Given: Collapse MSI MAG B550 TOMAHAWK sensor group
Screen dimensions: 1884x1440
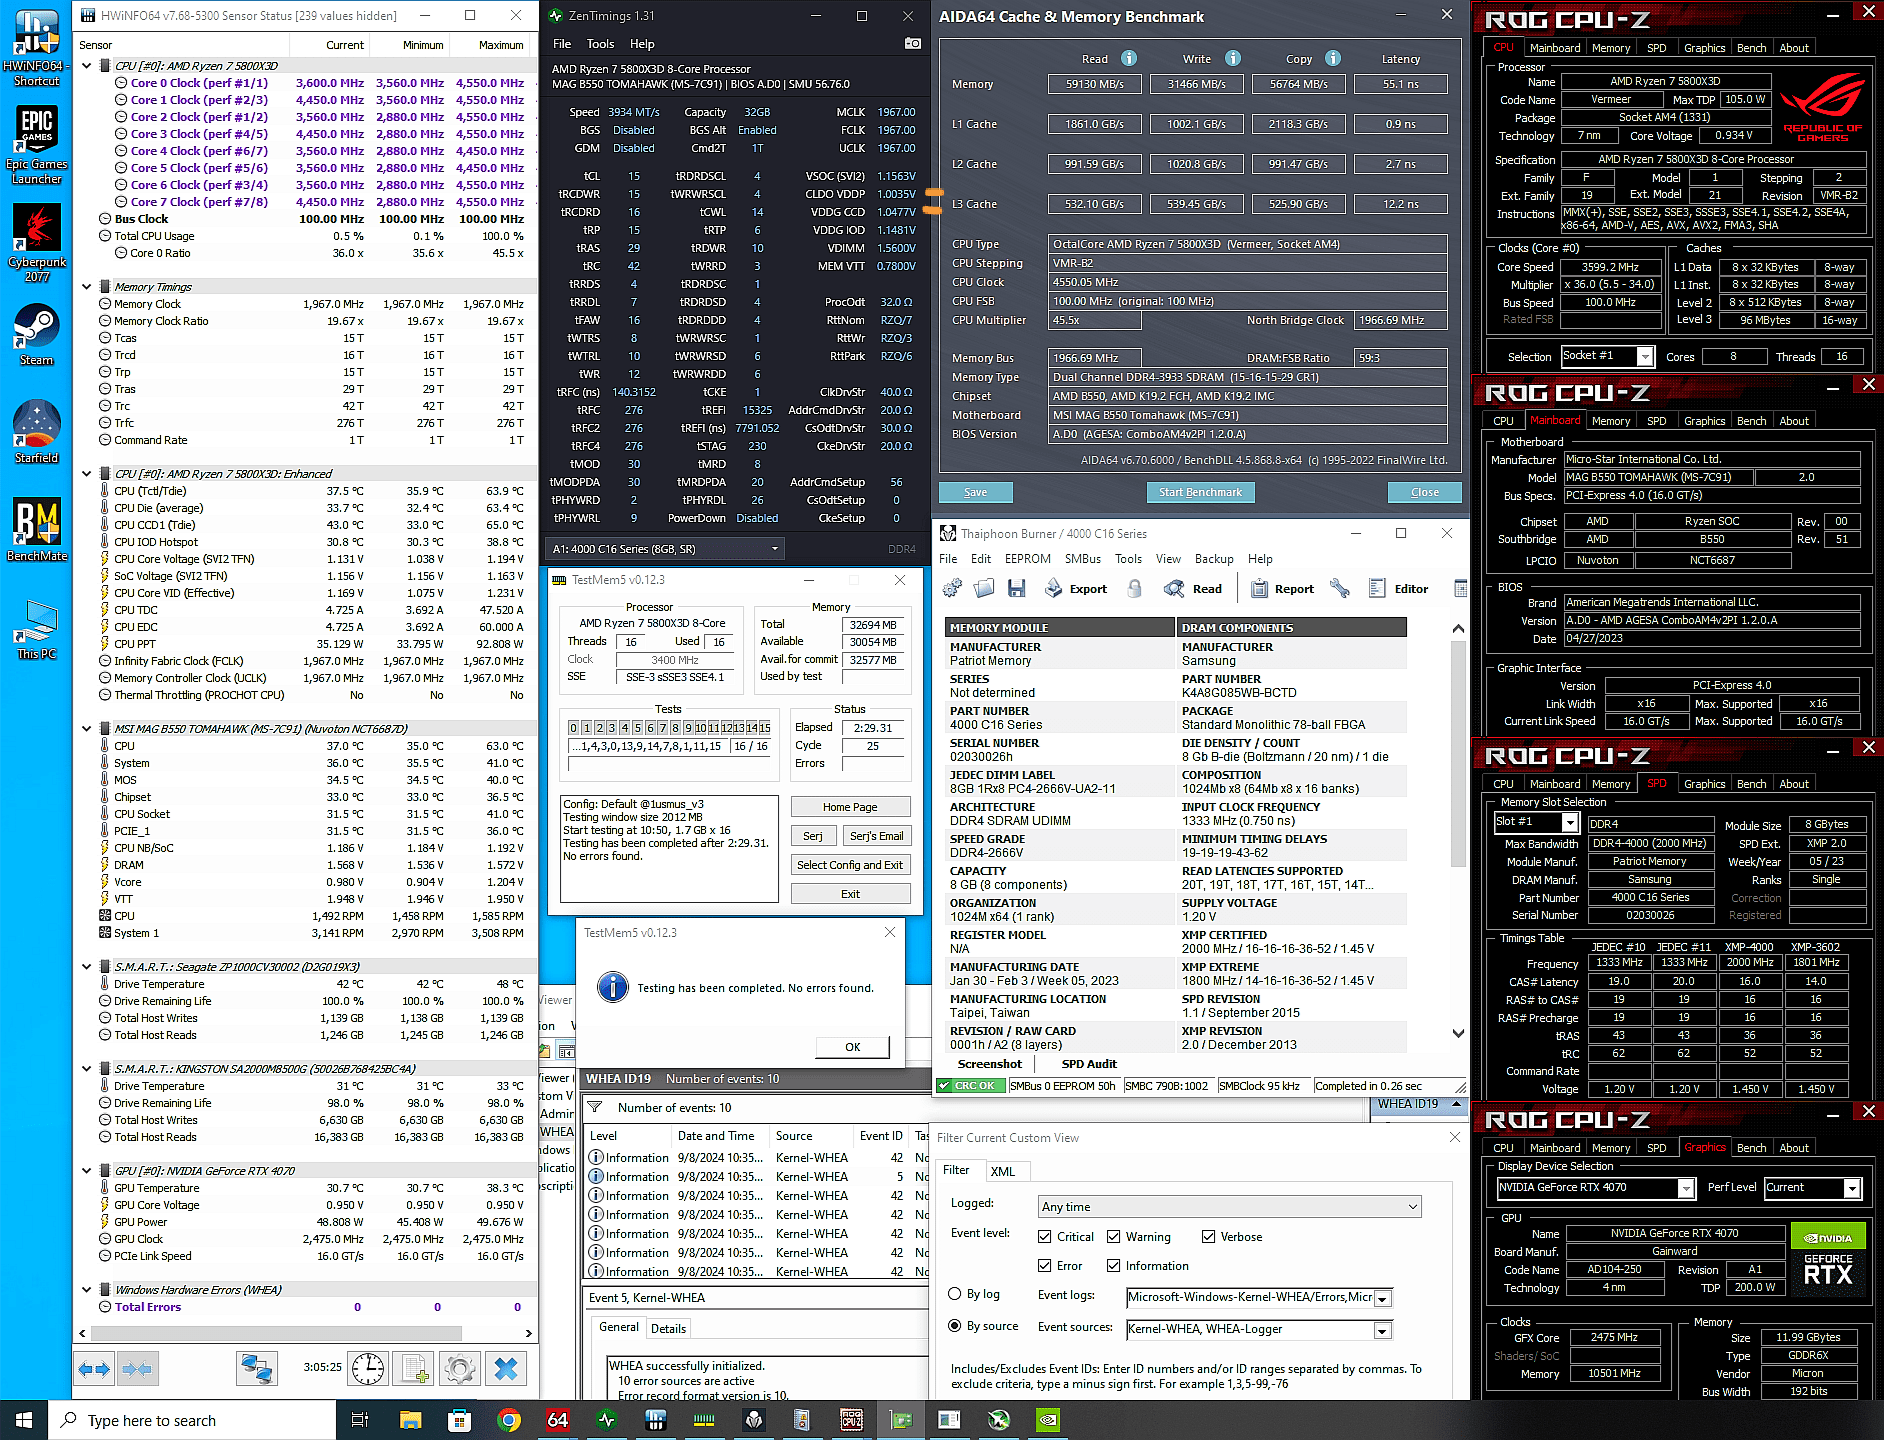Looking at the screenshot, I should [x=87, y=729].
